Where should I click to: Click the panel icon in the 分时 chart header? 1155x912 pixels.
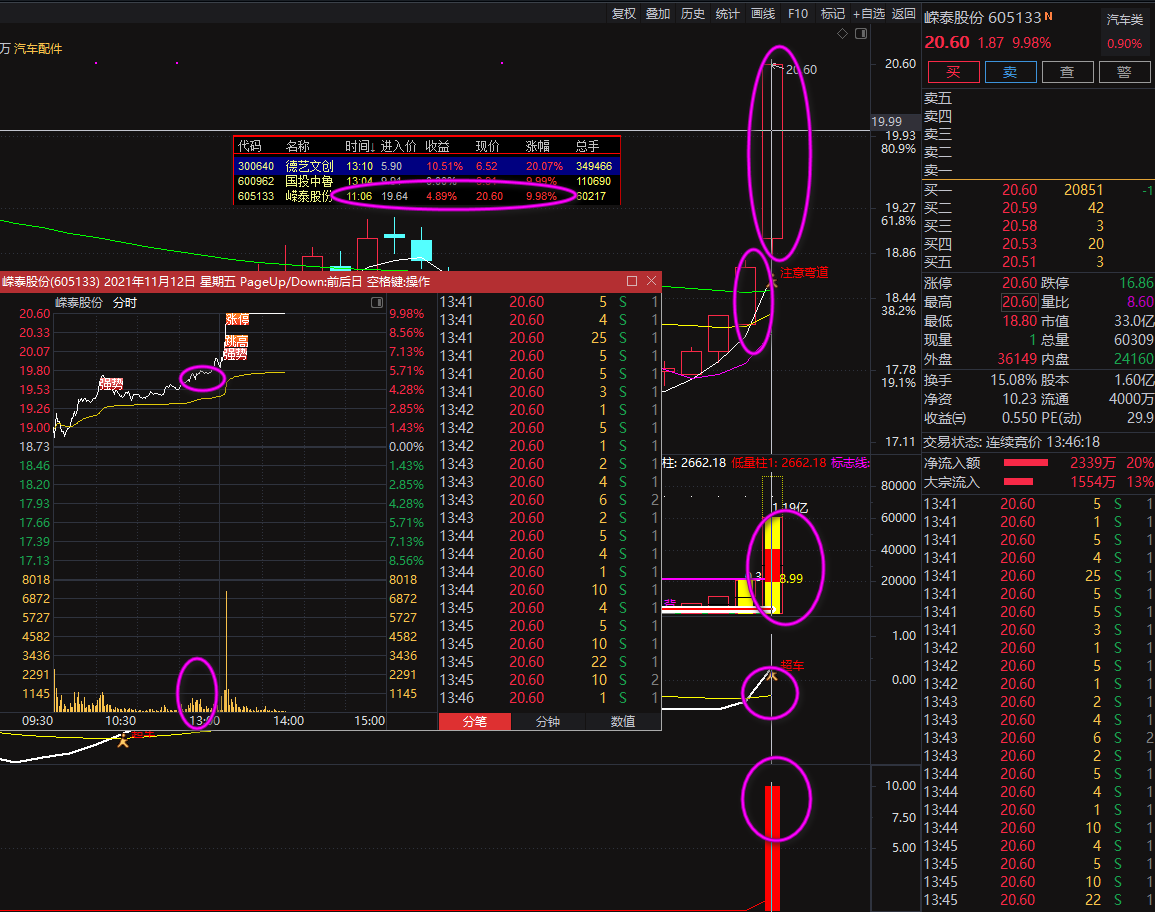376,303
